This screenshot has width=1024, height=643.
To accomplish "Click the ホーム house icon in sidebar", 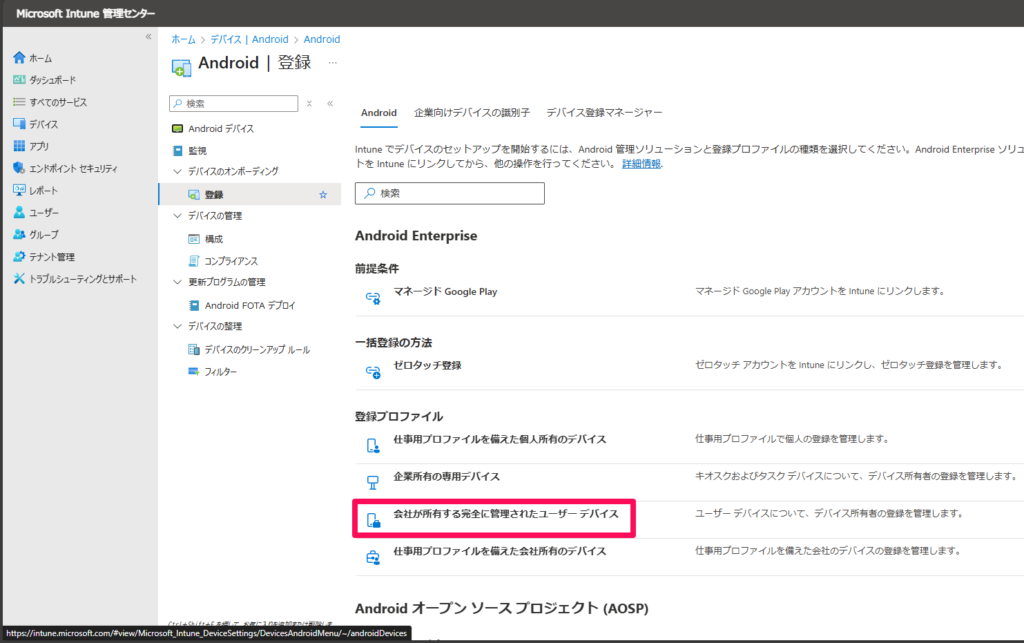I will pos(19,57).
